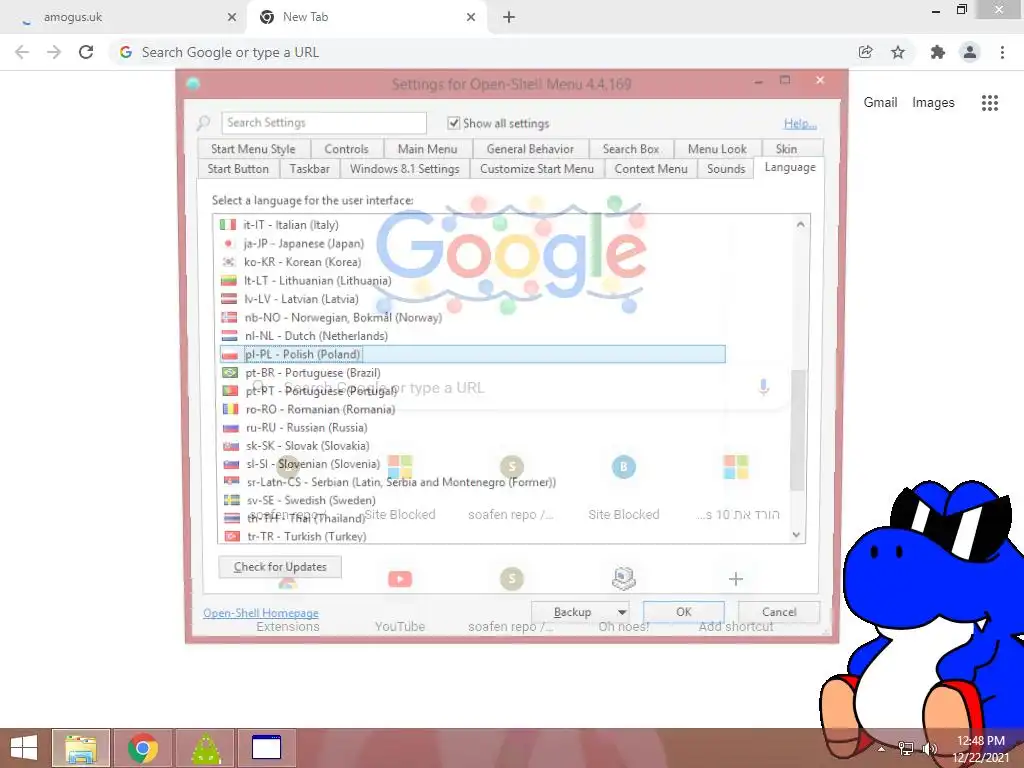
Task: Bookmark page with the star icon
Action: (898, 52)
